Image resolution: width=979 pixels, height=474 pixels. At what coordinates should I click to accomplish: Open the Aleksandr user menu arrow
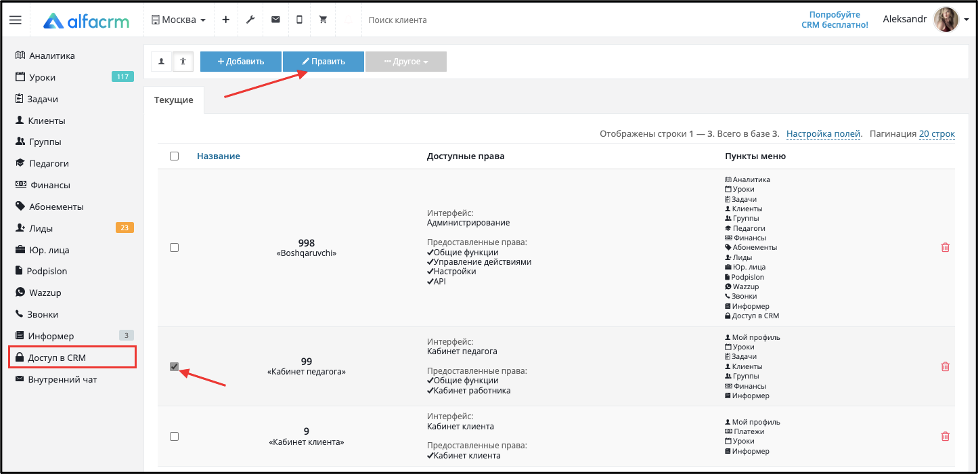[967, 21]
